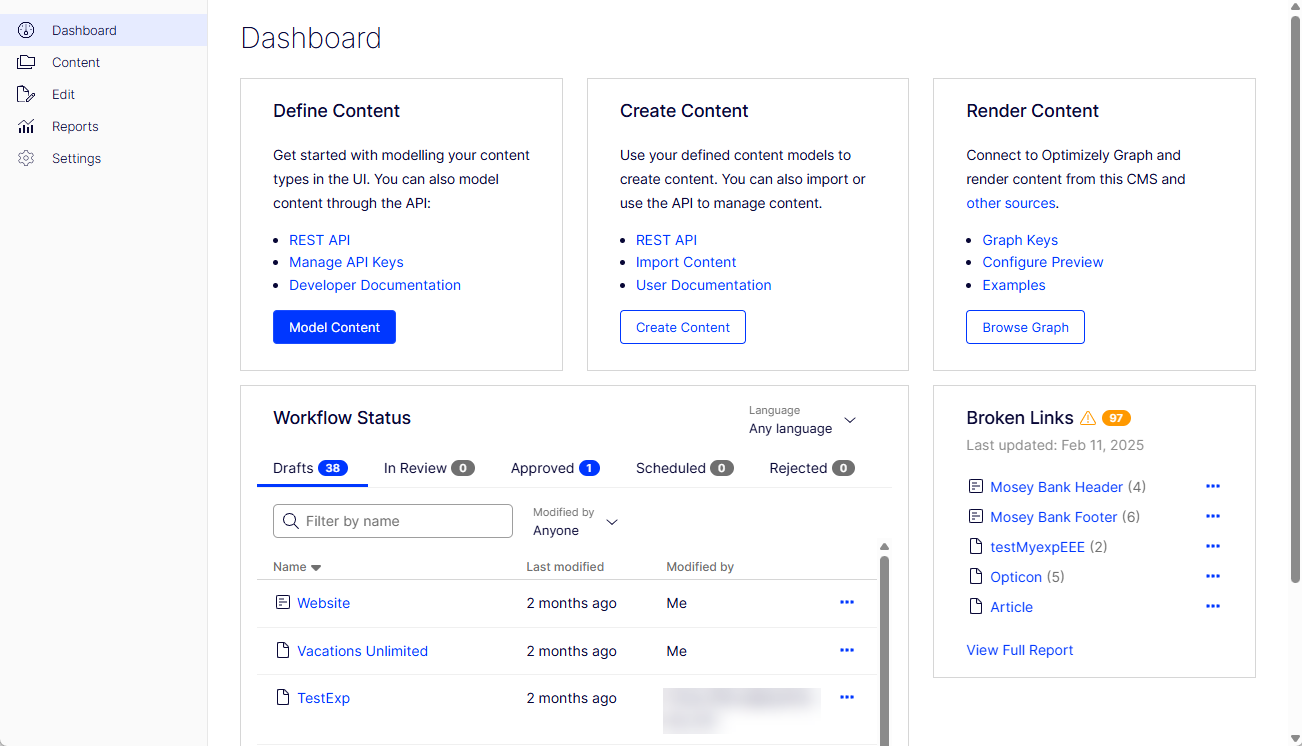This screenshot has width=1302, height=746.
Task: Click the Content folder icon in sidebar
Action: click(26, 62)
